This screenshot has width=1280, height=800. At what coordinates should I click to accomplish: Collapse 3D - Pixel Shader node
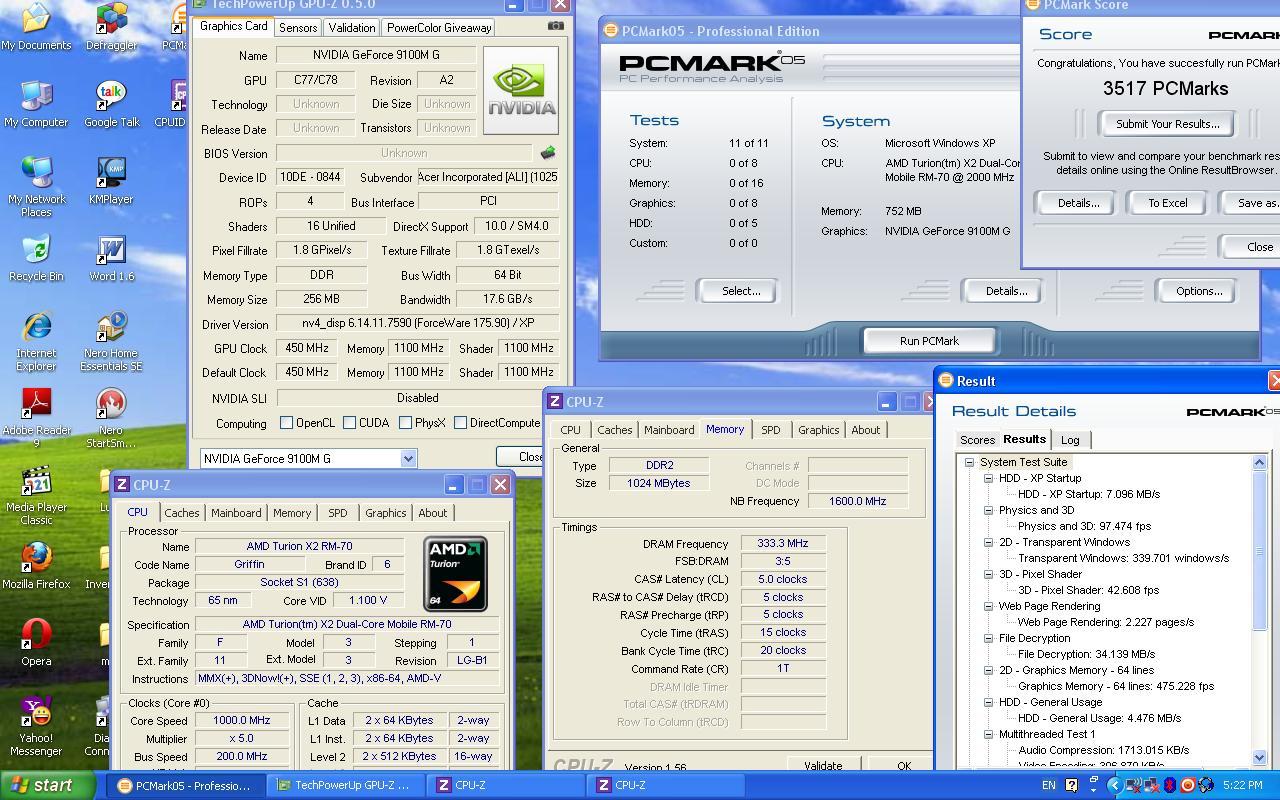click(988, 574)
